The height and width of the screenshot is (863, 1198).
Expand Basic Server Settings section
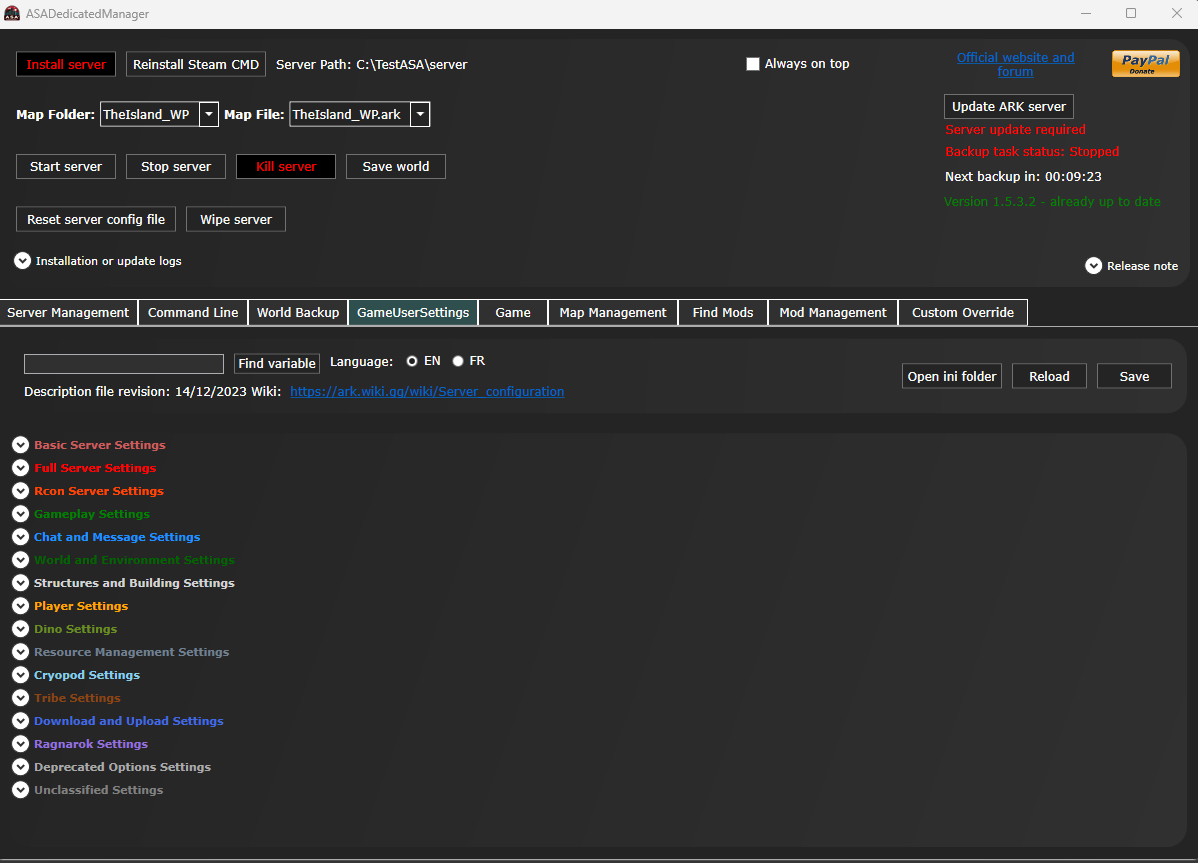tap(21, 445)
